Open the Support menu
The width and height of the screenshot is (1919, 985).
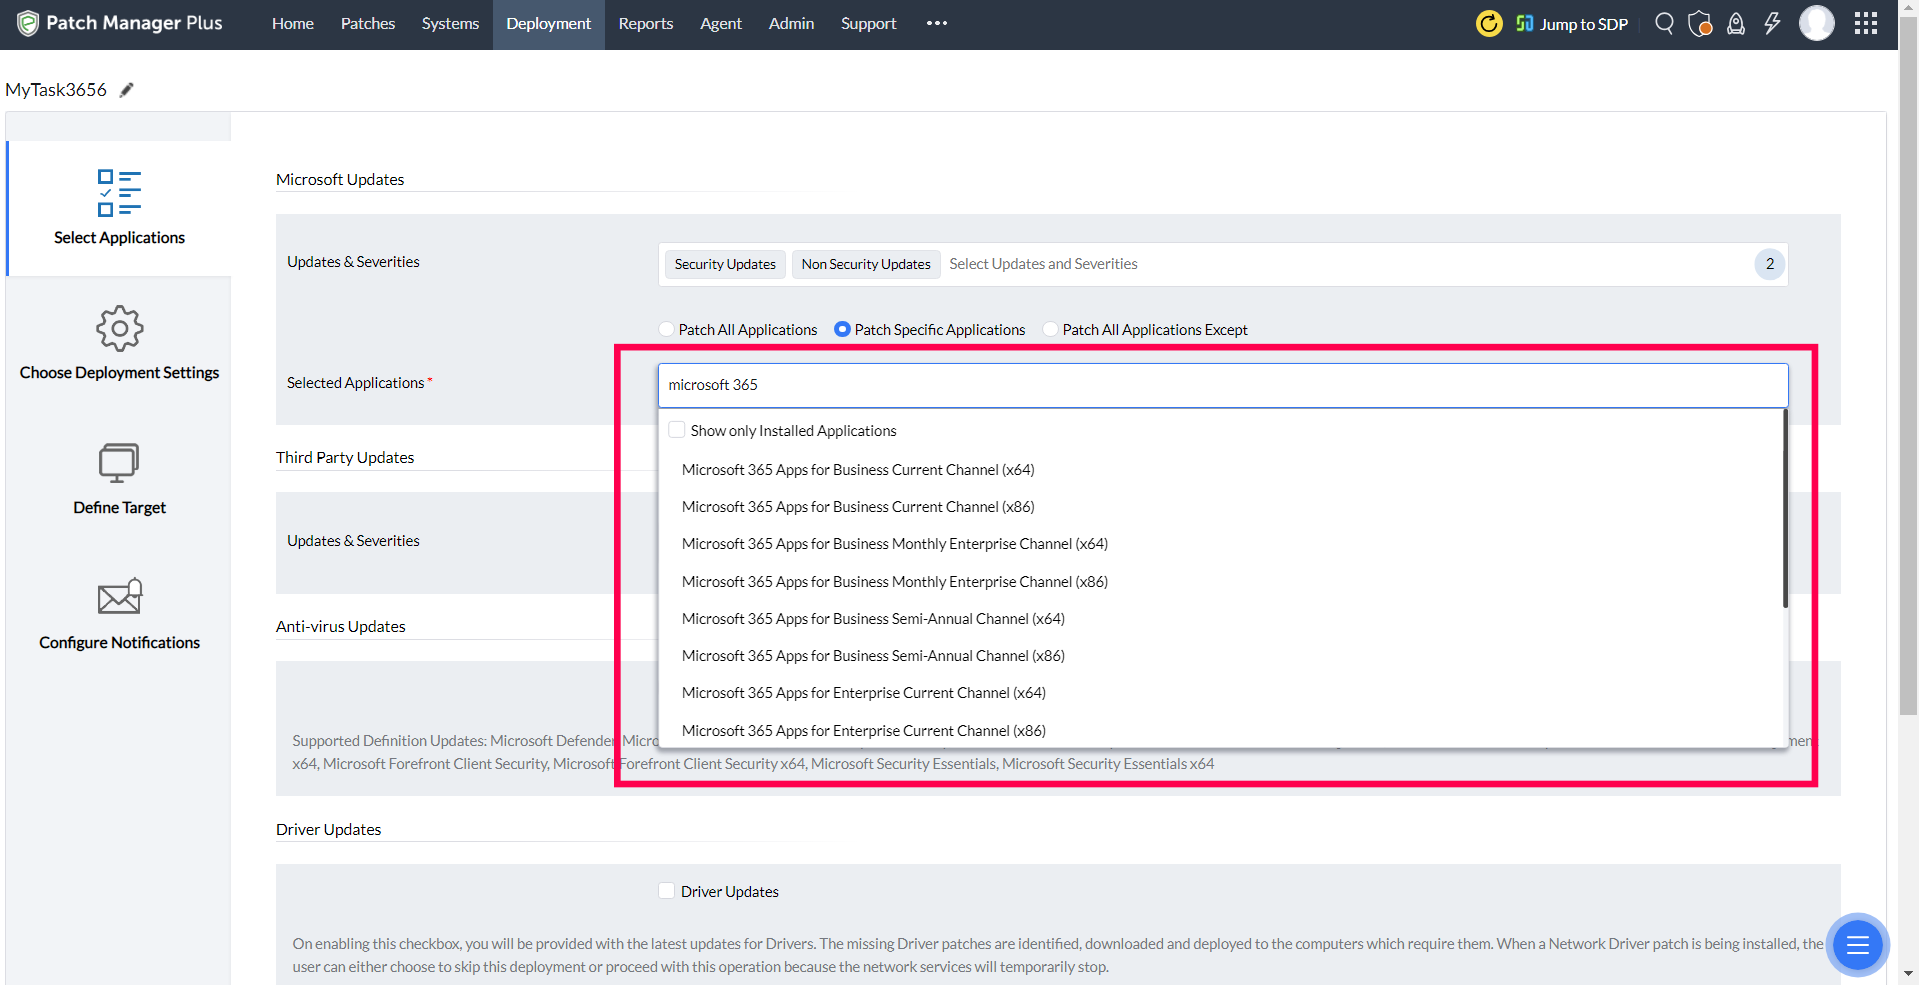[x=868, y=23]
